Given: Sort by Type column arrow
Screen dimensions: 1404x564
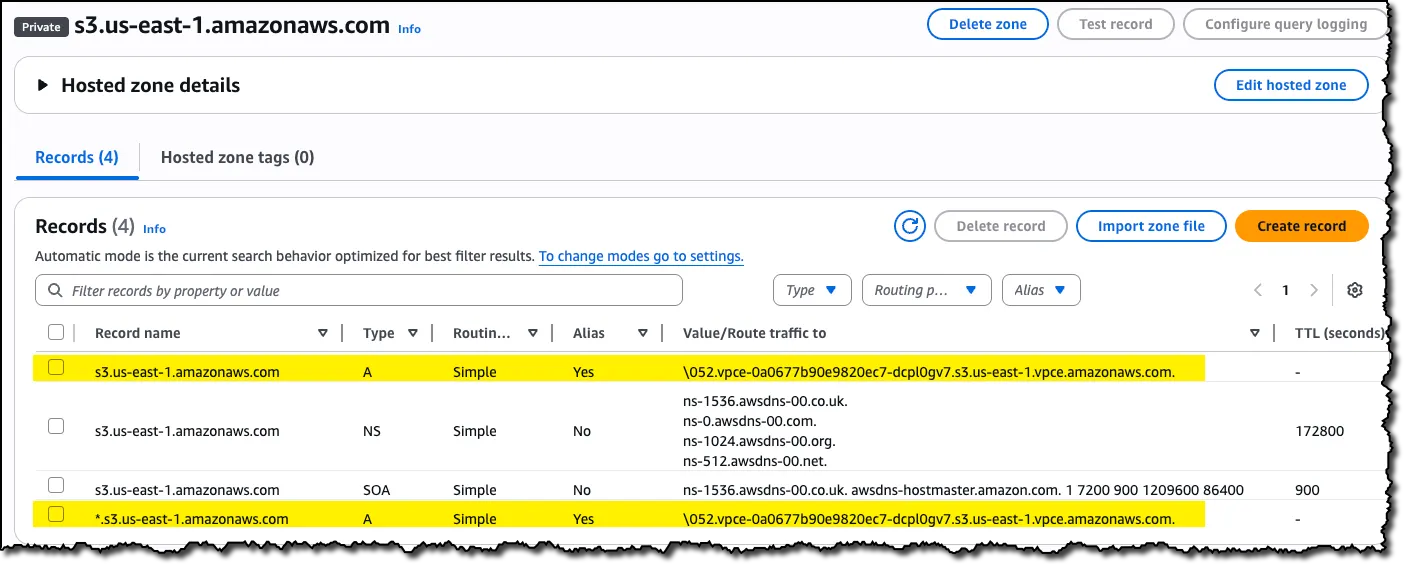Looking at the screenshot, I should pos(413,333).
